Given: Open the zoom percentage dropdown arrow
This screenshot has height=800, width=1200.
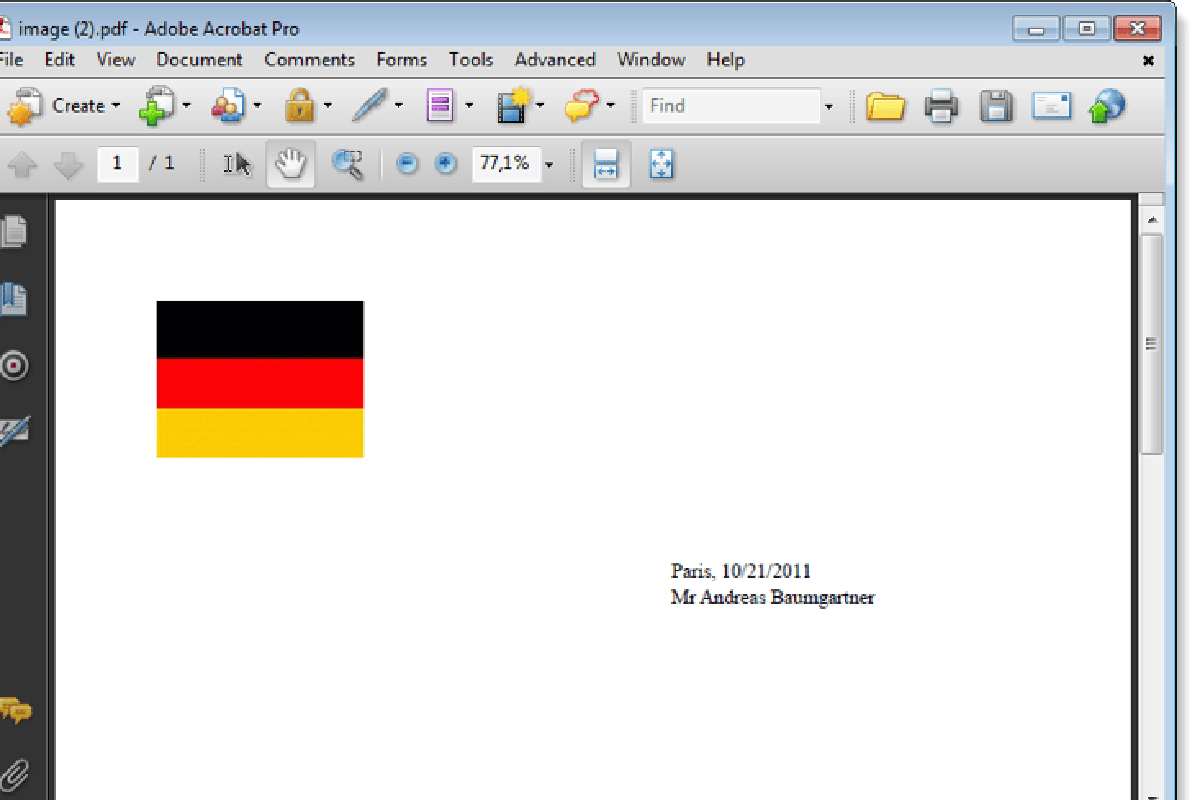Looking at the screenshot, I should point(549,165).
